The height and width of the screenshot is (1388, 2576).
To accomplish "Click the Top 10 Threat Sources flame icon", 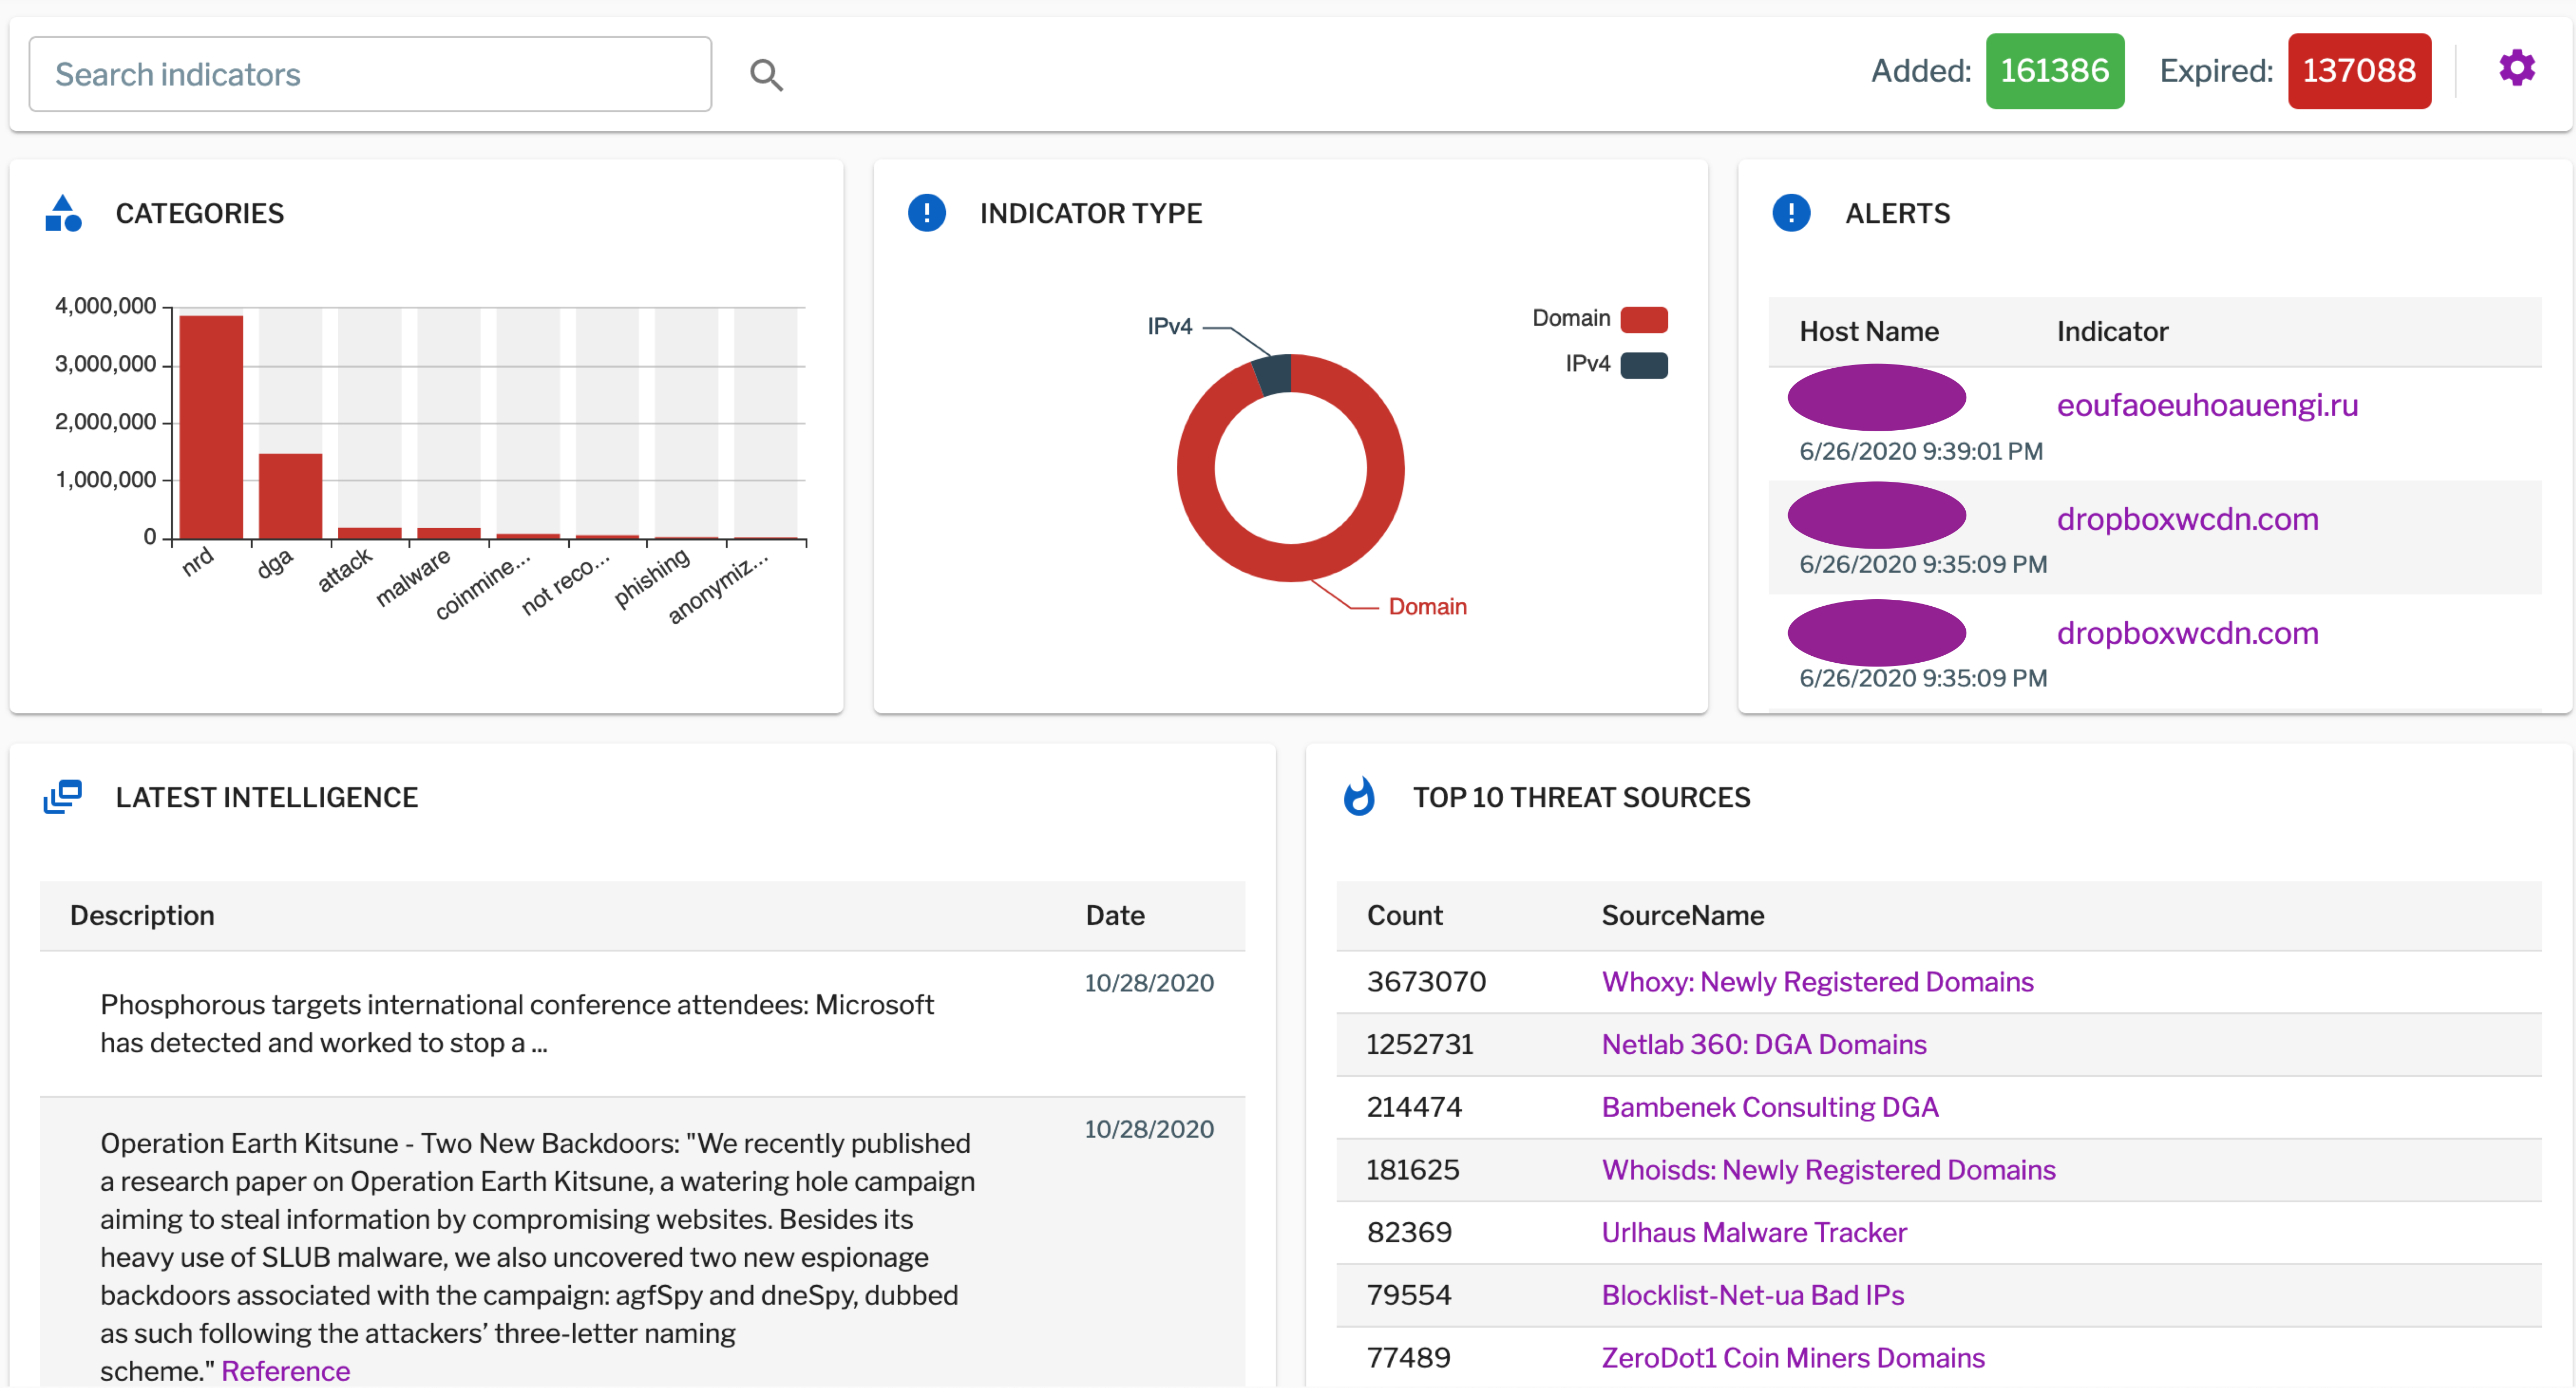I will click(x=1360, y=797).
